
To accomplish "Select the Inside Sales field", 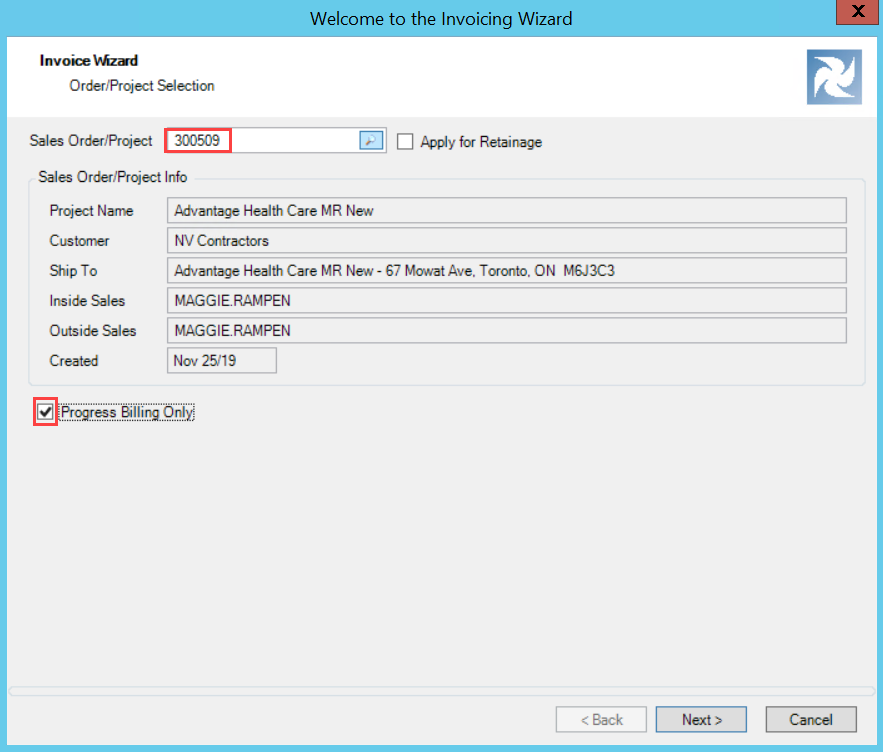I will coord(506,301).
